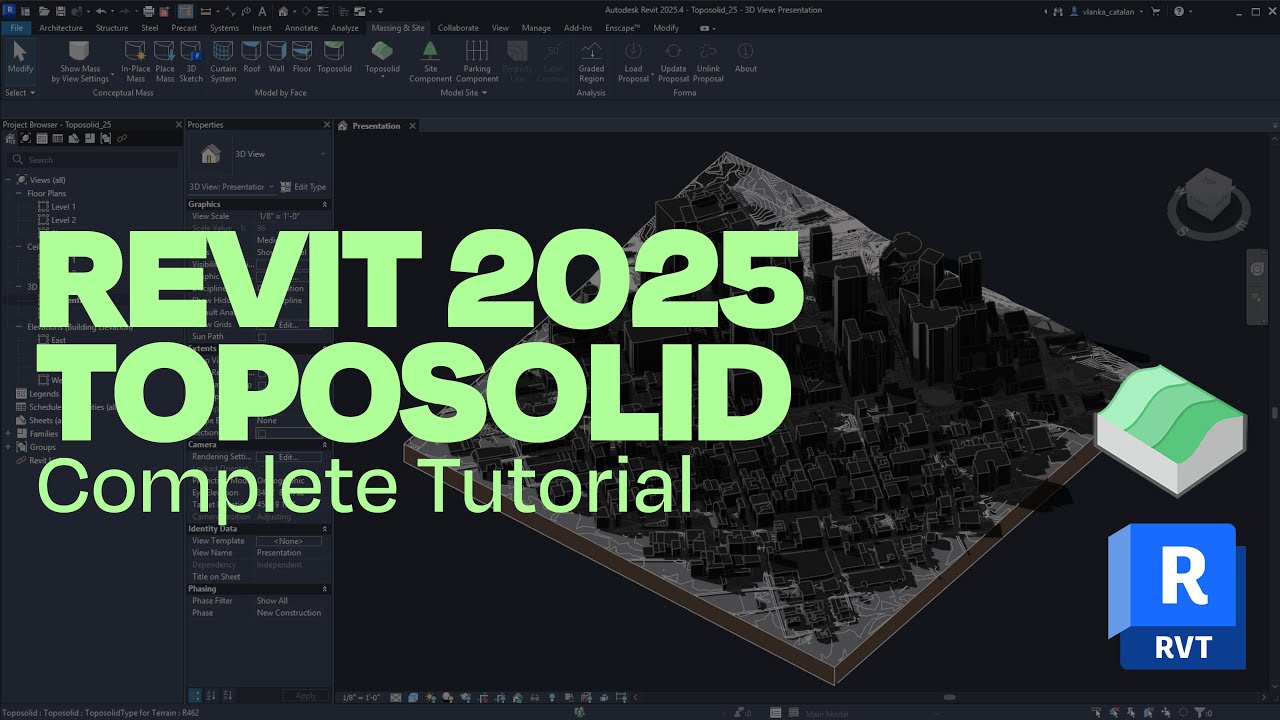Click the Edit Type button
Screen dimensions: 1280x720
pyautogui.click(x=303, y=187)
